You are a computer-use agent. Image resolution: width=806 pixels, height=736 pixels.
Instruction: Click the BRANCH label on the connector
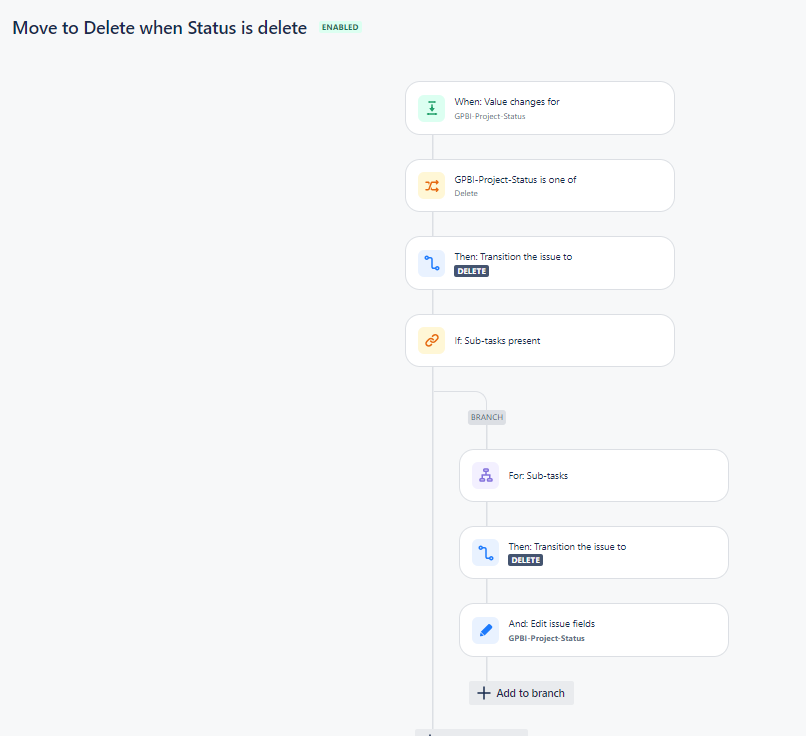(x=487, y=417)
